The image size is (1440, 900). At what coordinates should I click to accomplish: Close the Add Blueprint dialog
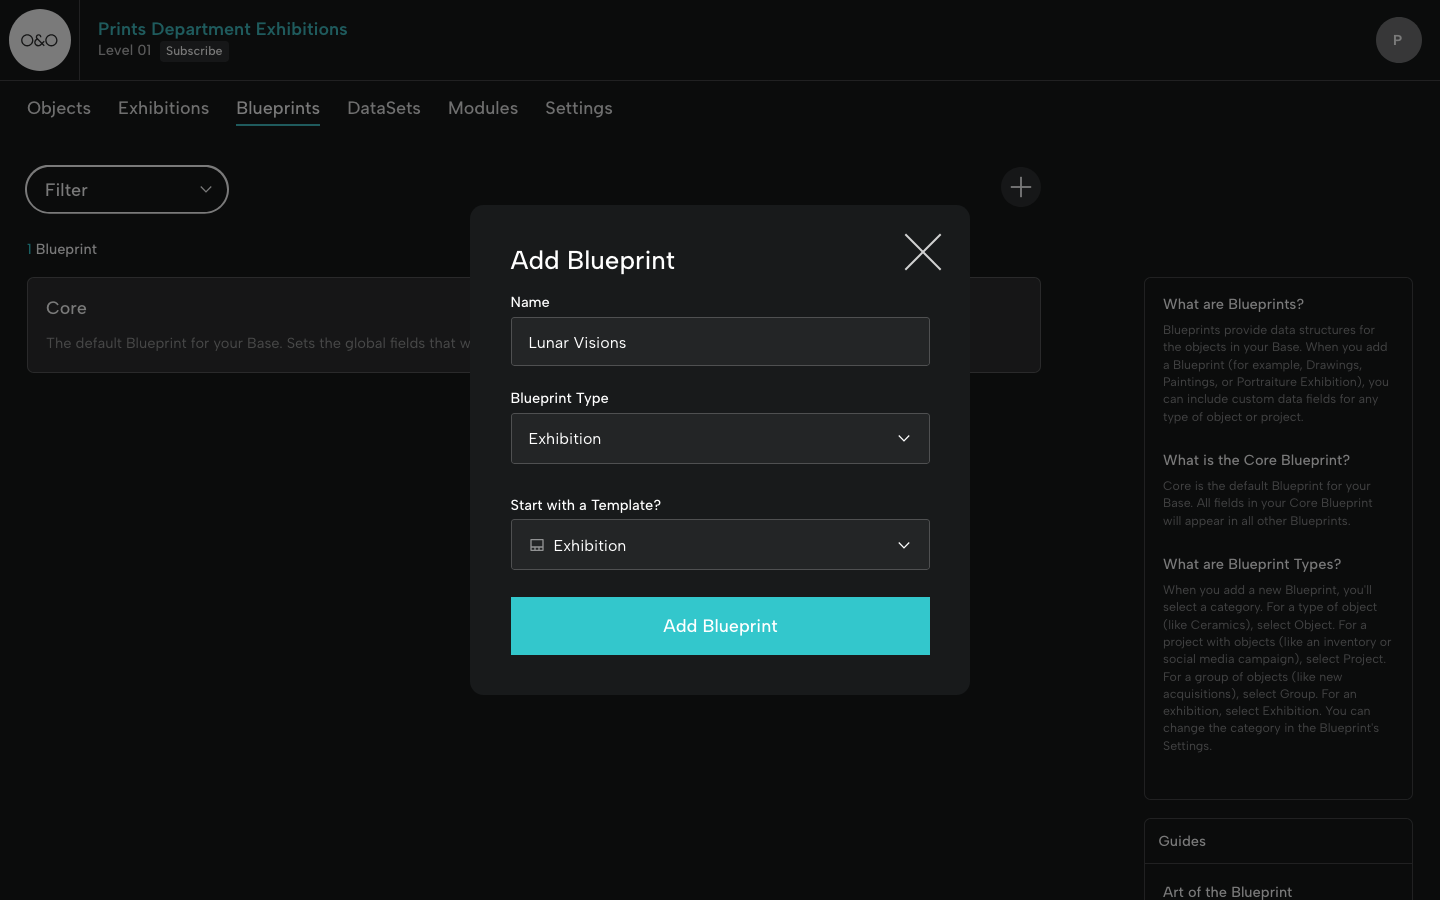click(x=922, y=252)
